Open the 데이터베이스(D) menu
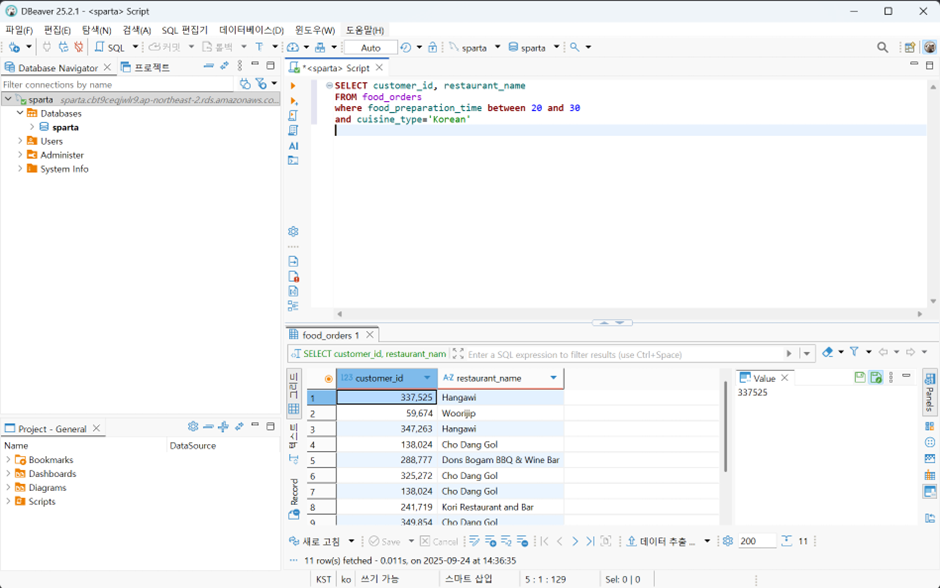 point(251,30)
